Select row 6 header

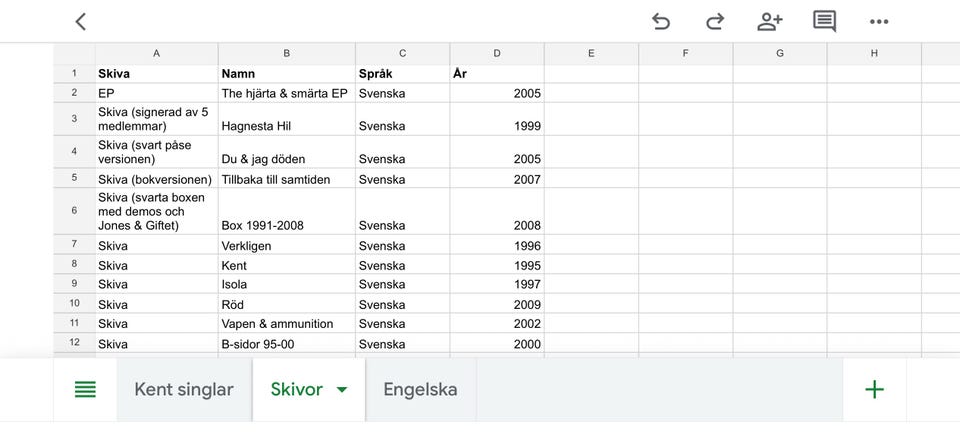coord(74,211)
